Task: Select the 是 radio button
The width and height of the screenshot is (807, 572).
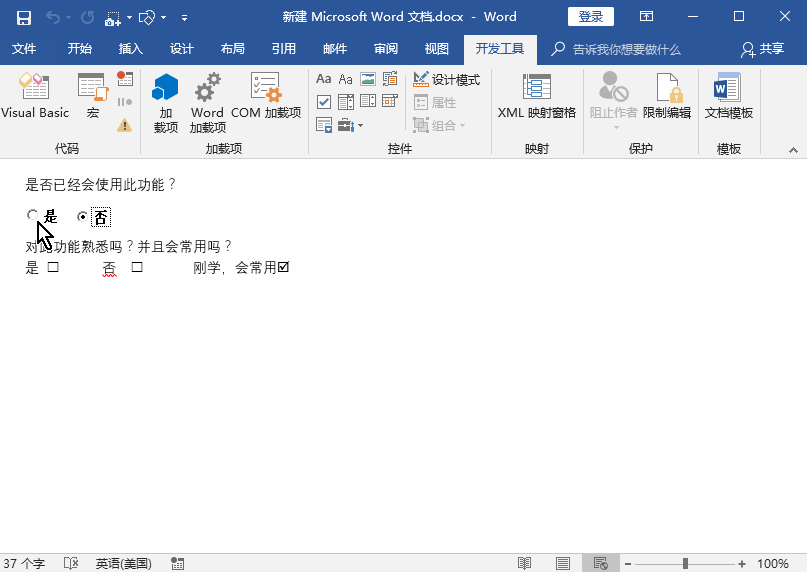Action: (33, 216)
